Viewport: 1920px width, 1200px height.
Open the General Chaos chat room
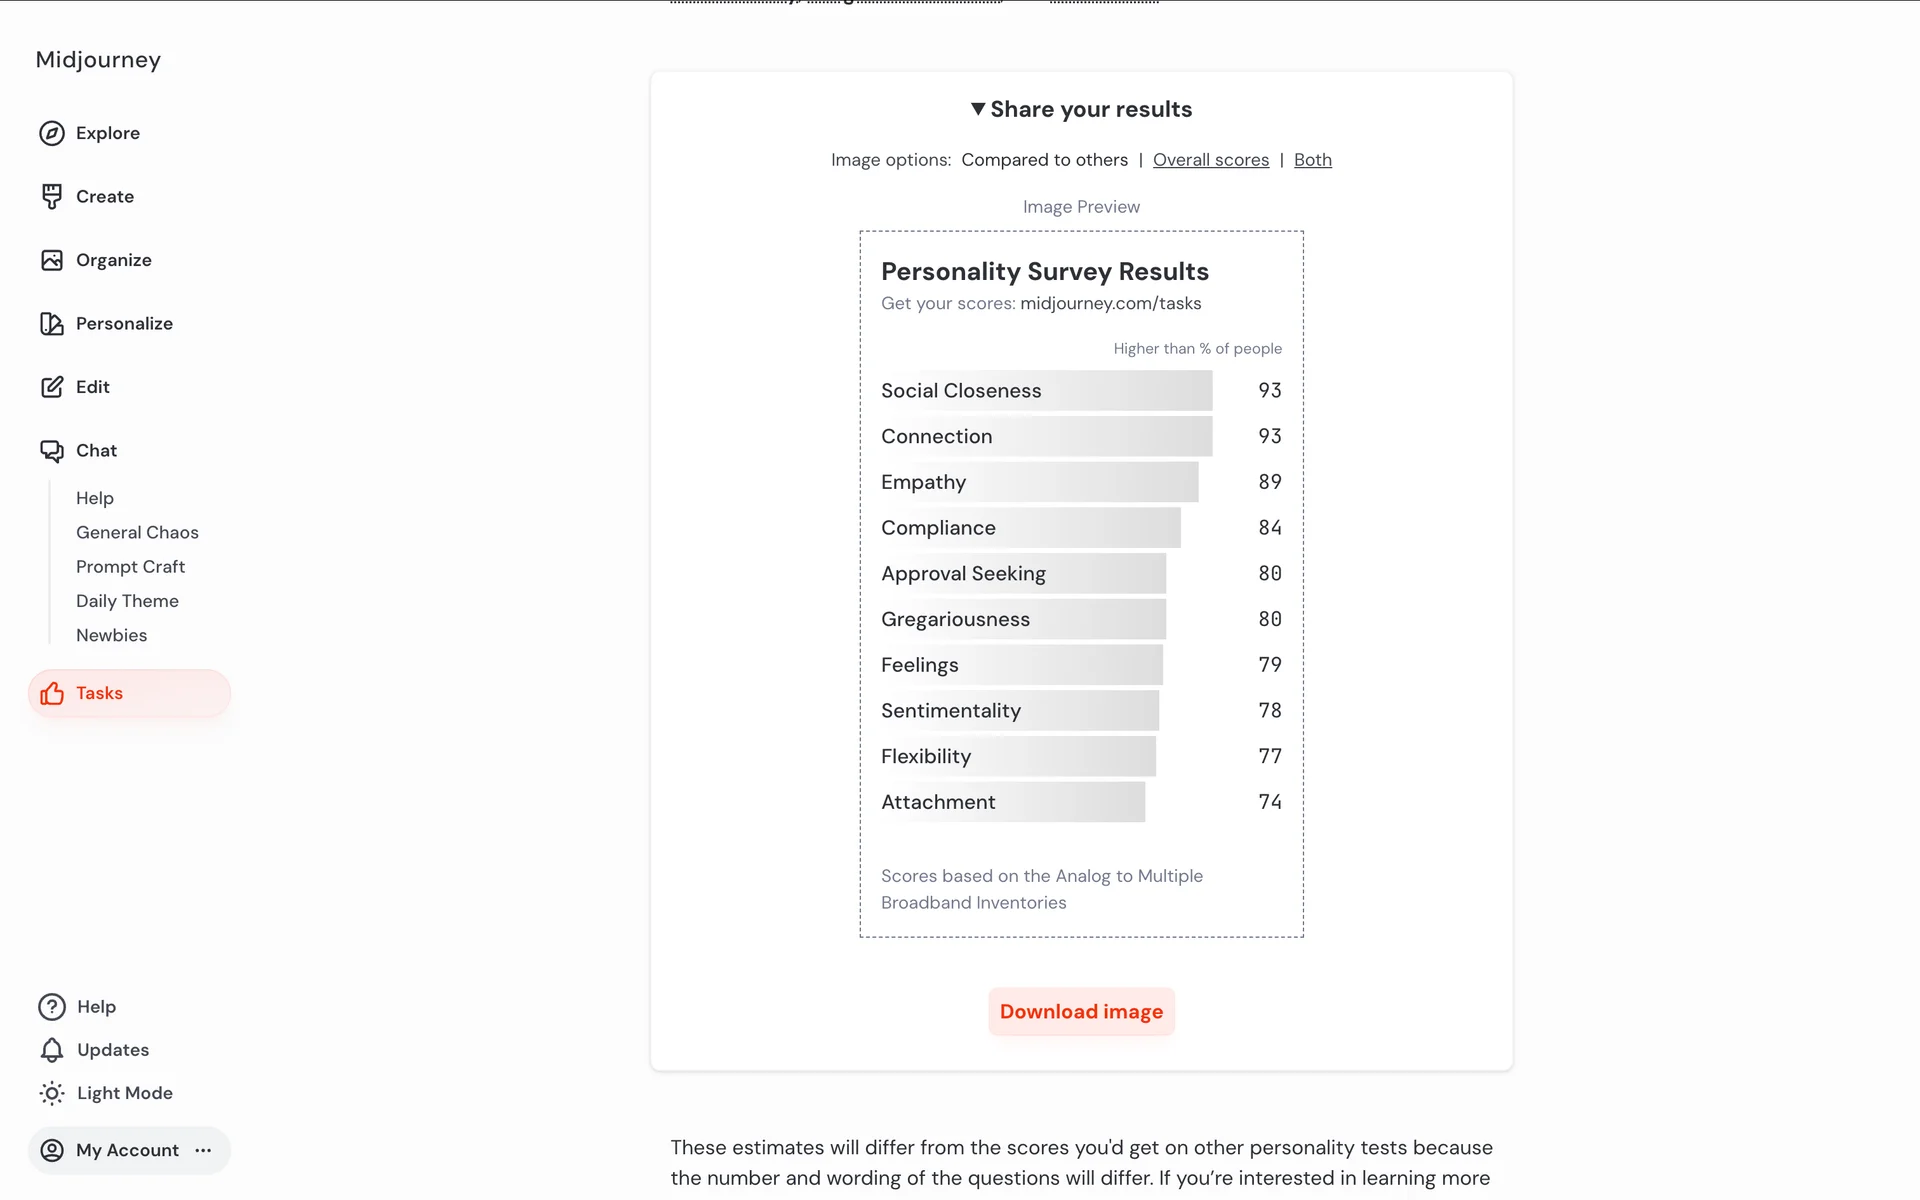(137, 532)
